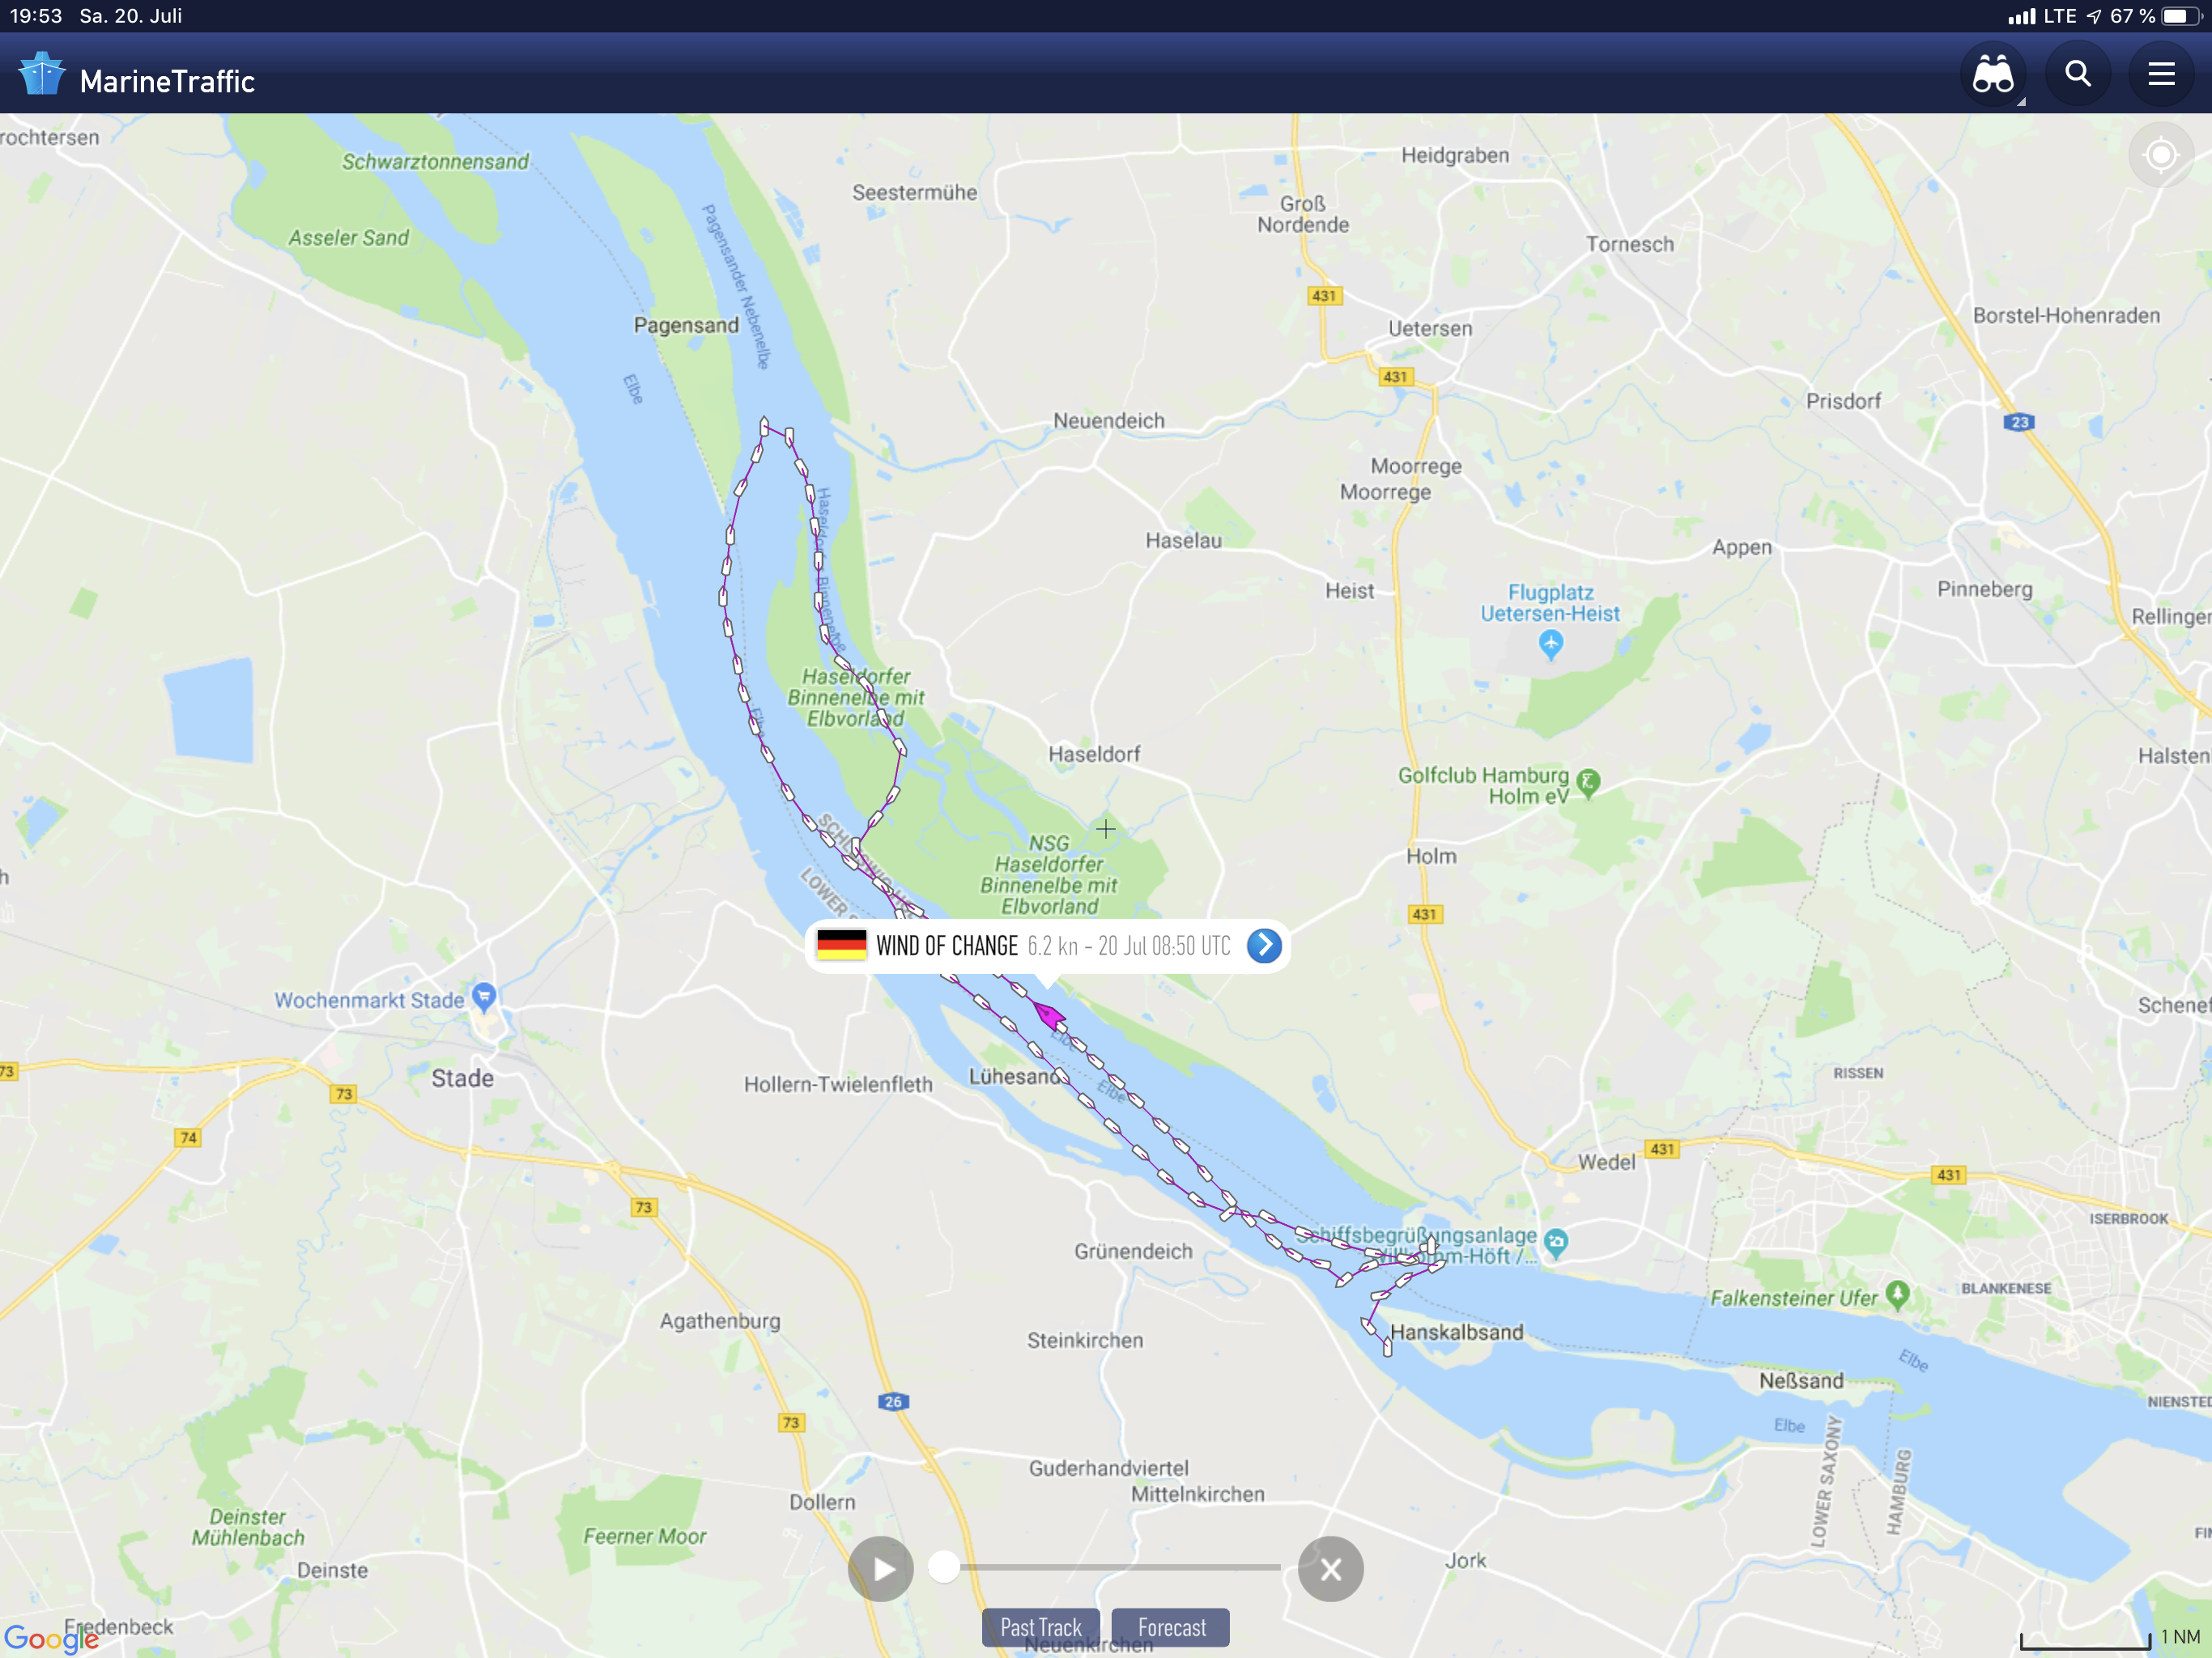Tap the Flugplatz Uetersen-Heist airport pin
The image size is (2212, 1658).
coord(1550,646)
